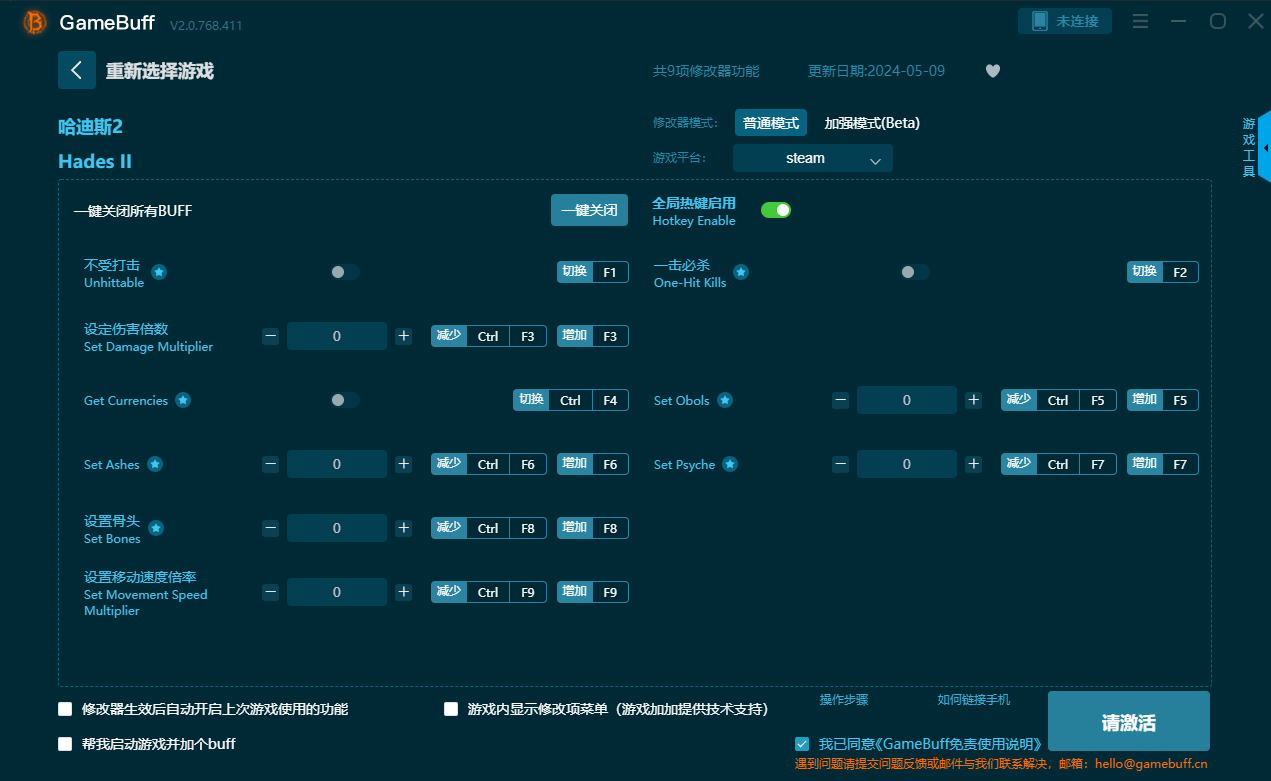Check launch game and add buff option
Viewport: 1271px width, 781px height.
[65, 744]
